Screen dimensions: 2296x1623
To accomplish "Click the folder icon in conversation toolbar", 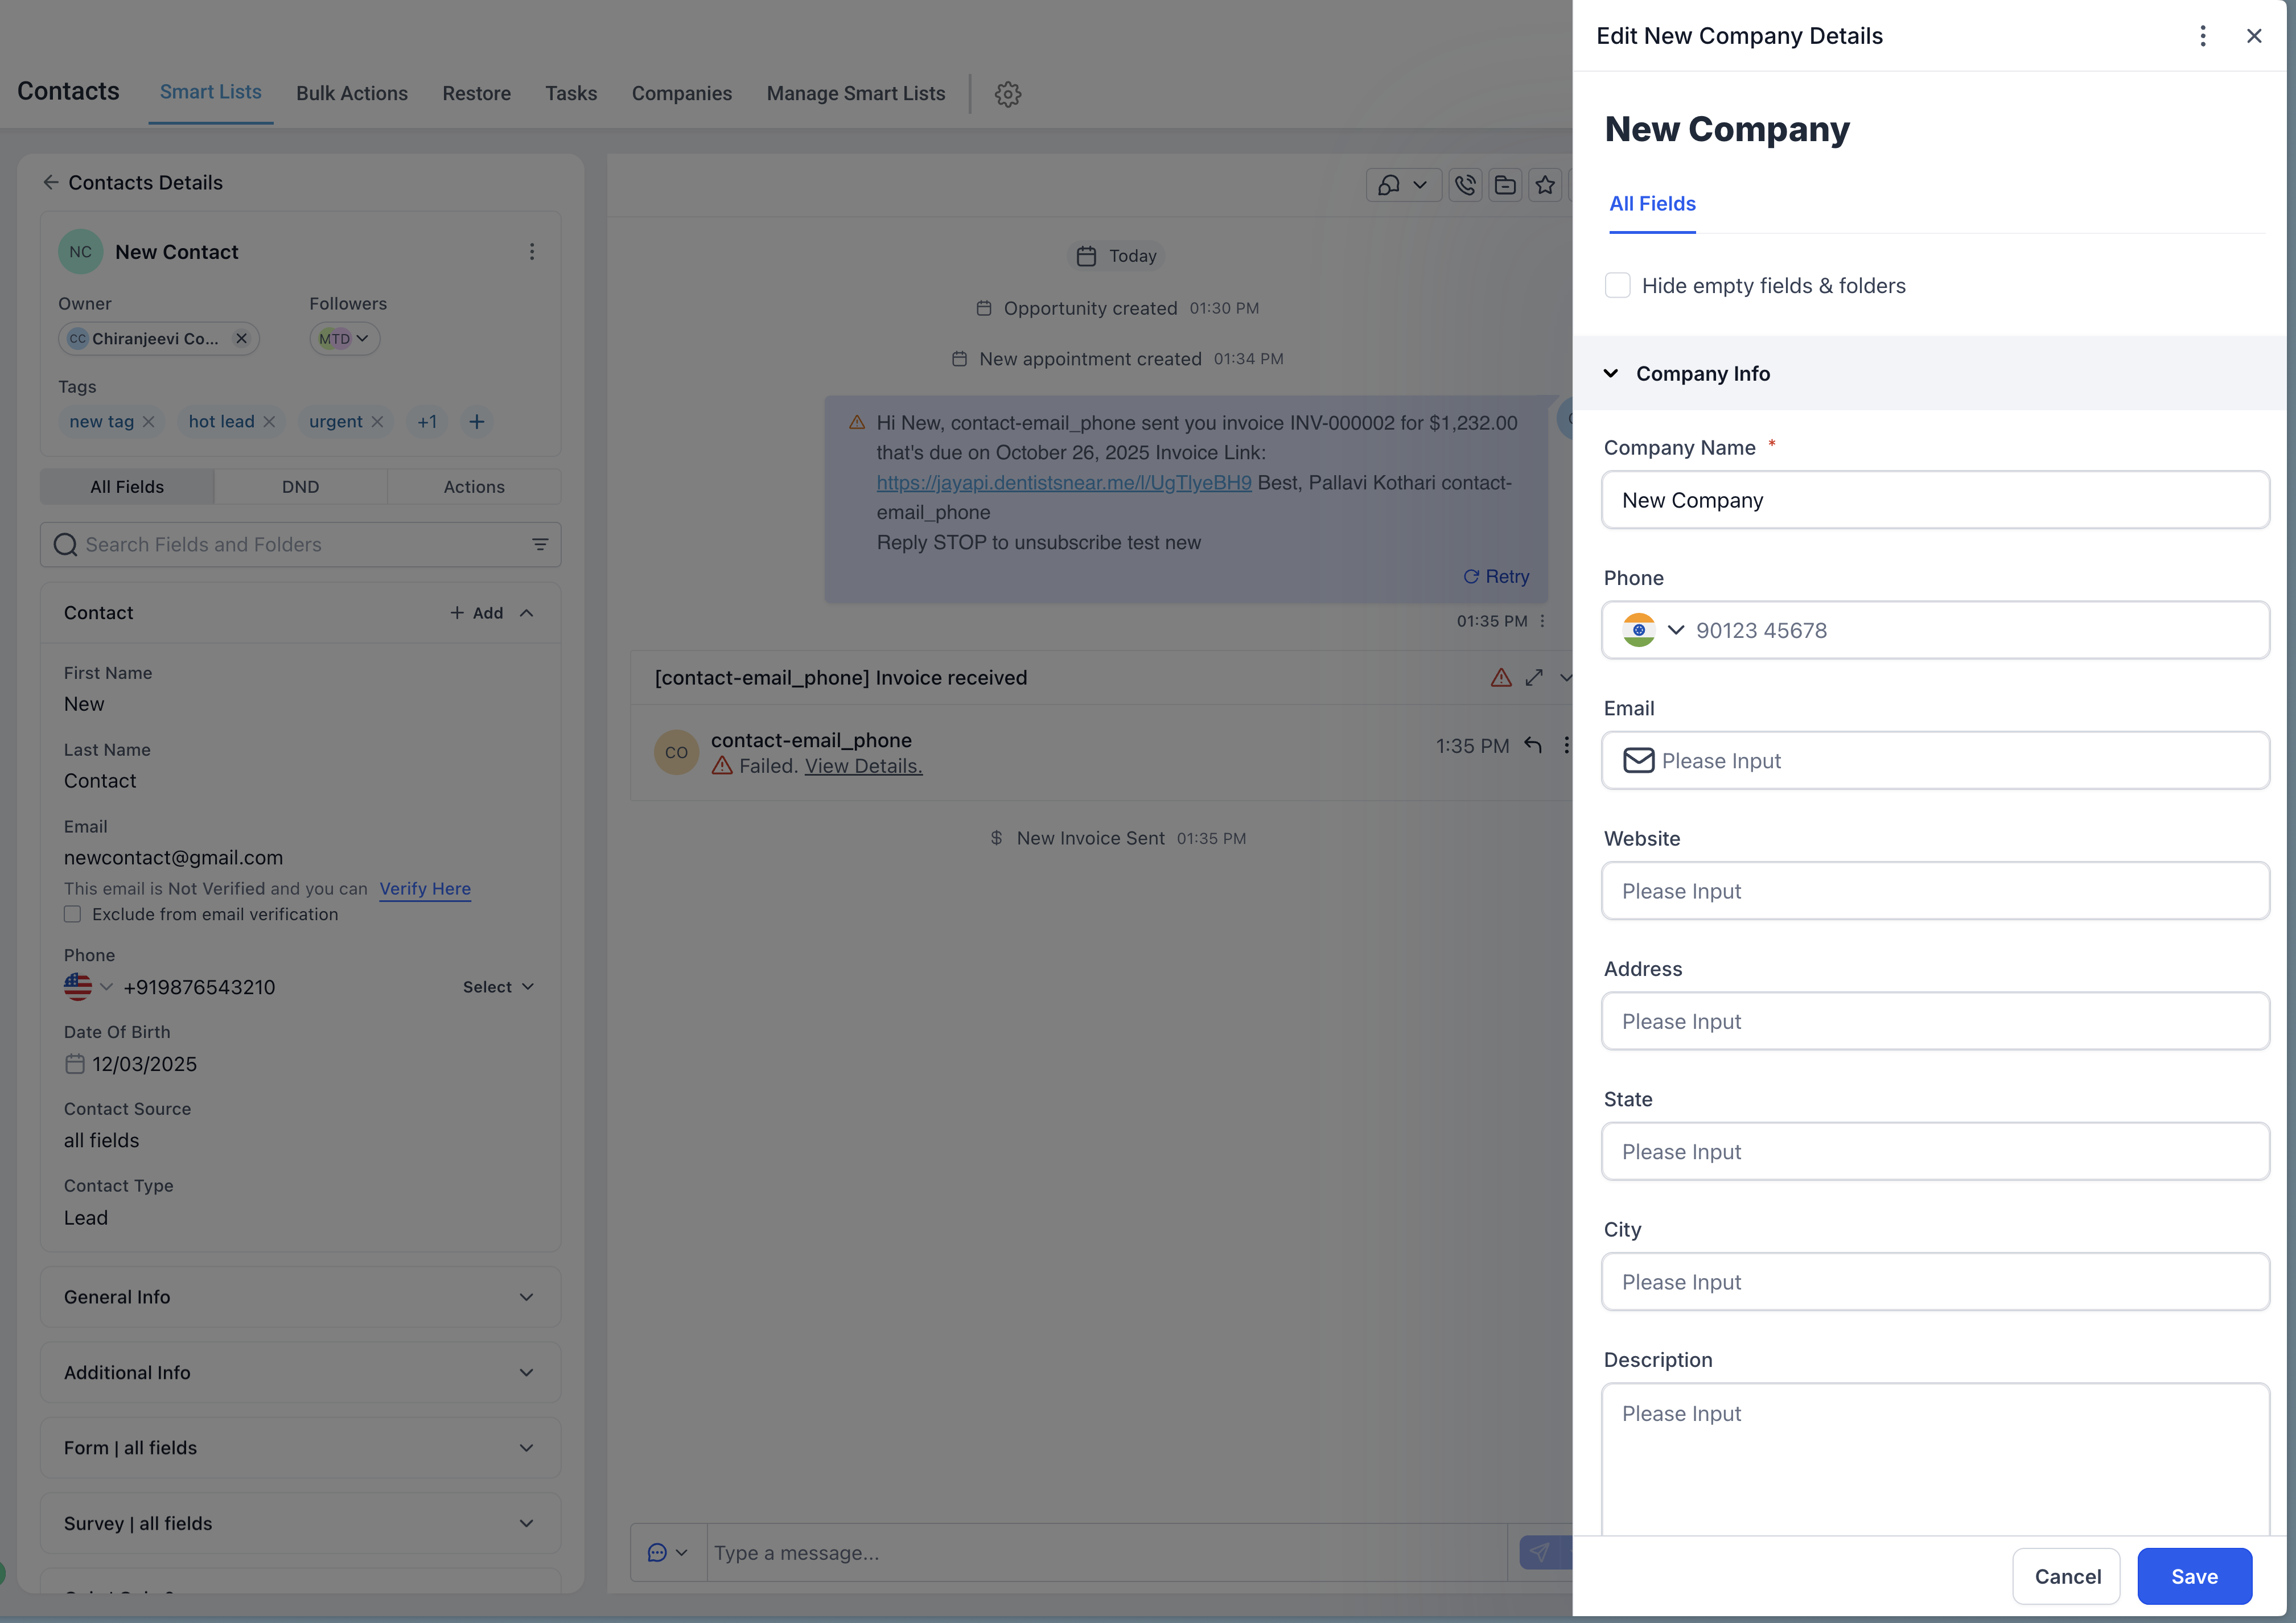I will coord(1505,185).
